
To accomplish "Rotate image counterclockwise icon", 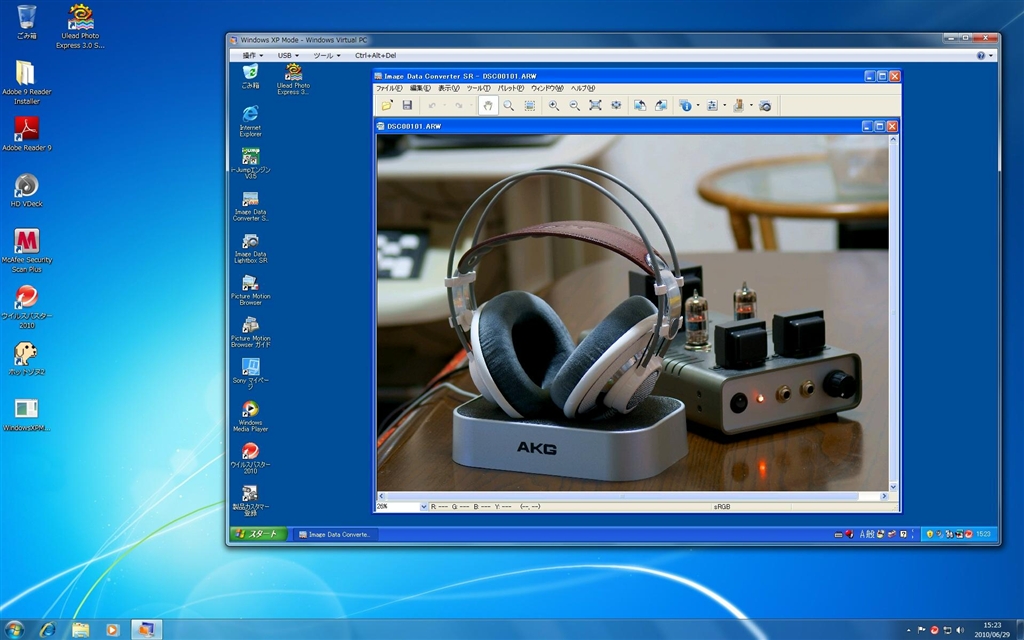I will click(x=640, y=105).
